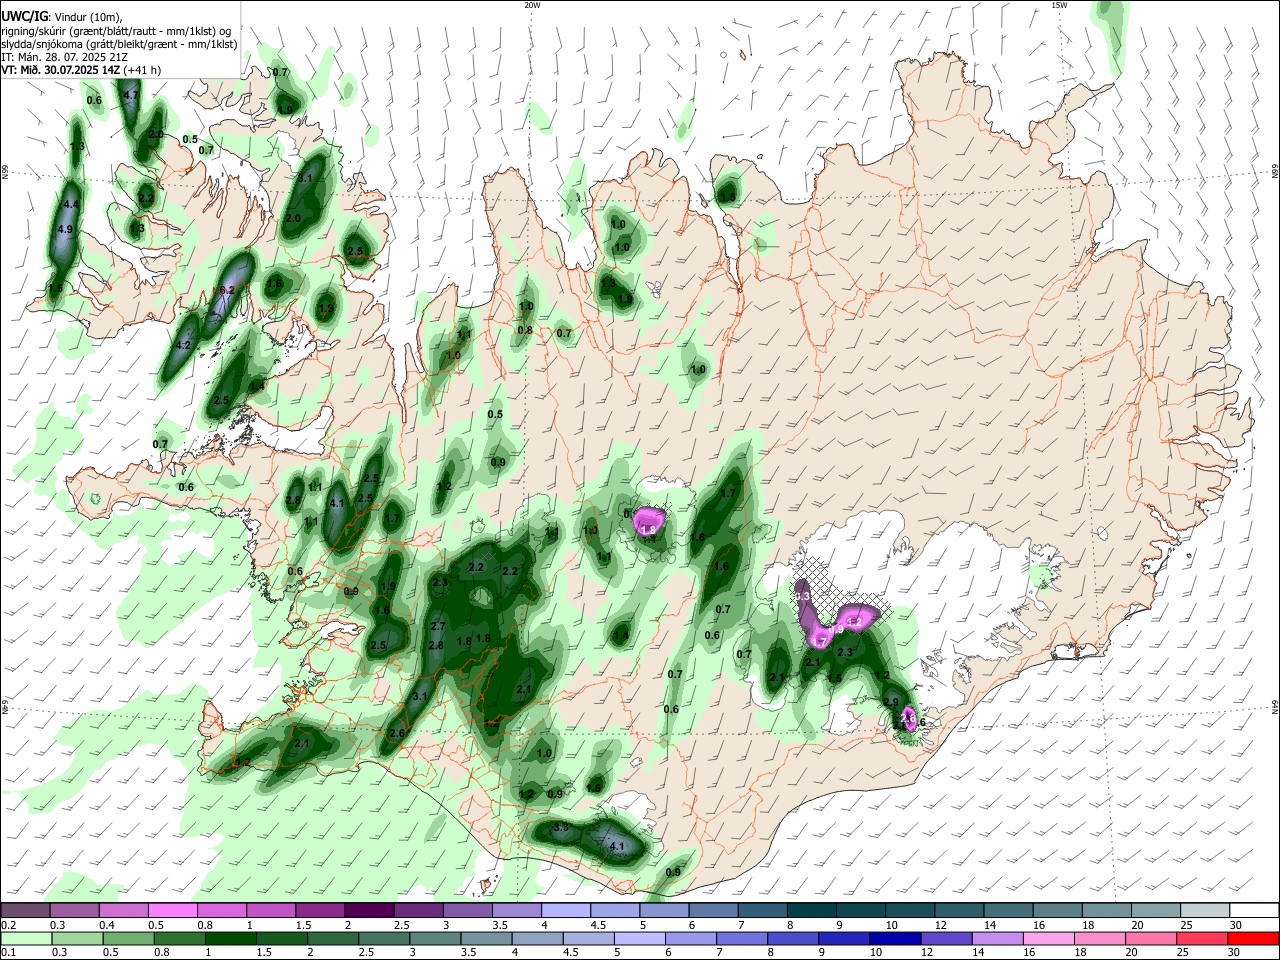
Task: Select the darkest green 1–1.5 rain scale swatch
Action: pyautogui.click(x=230, y=938)
